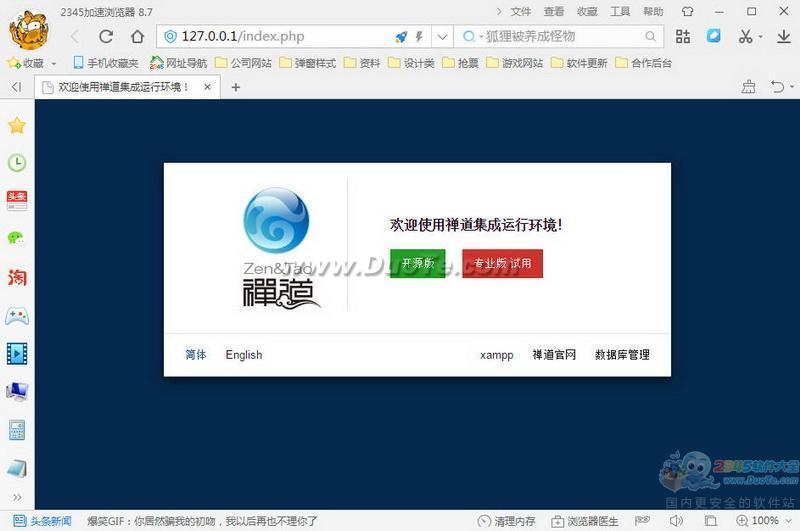Open the 工具 menu

[620, 12]
